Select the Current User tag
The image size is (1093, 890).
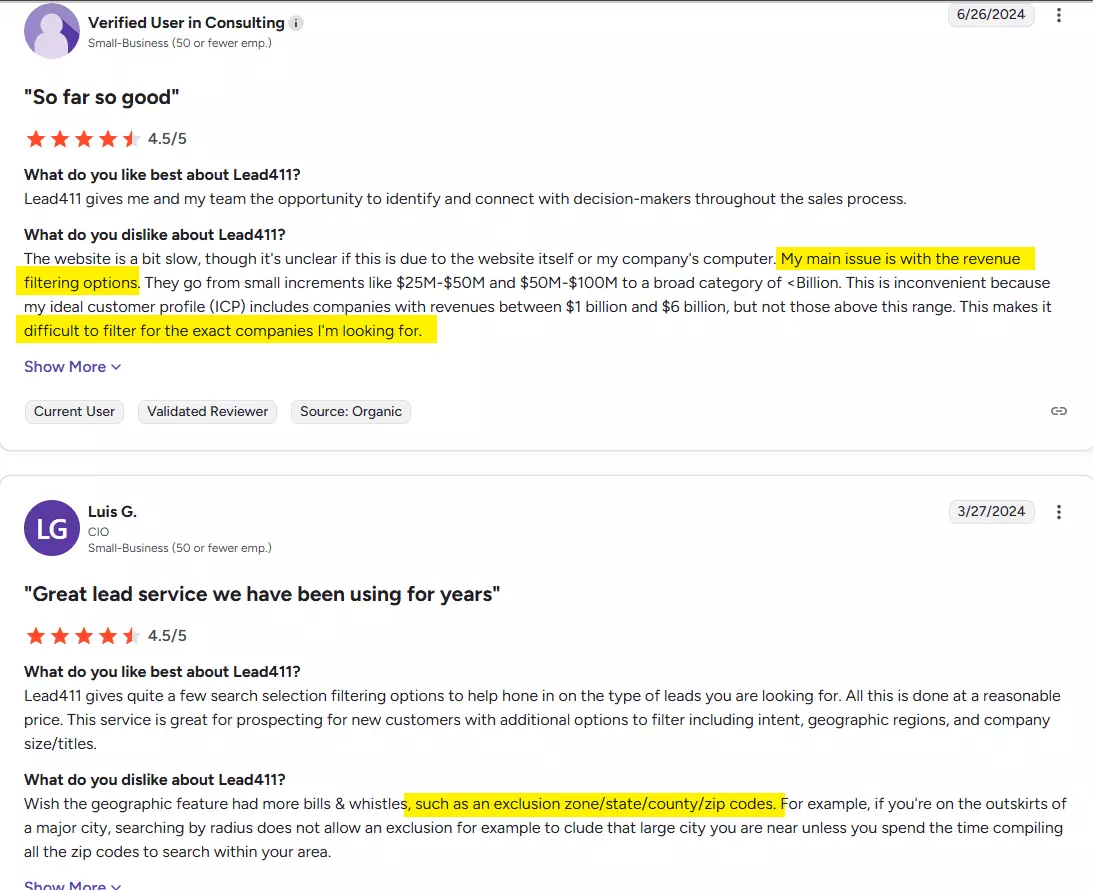75,411
